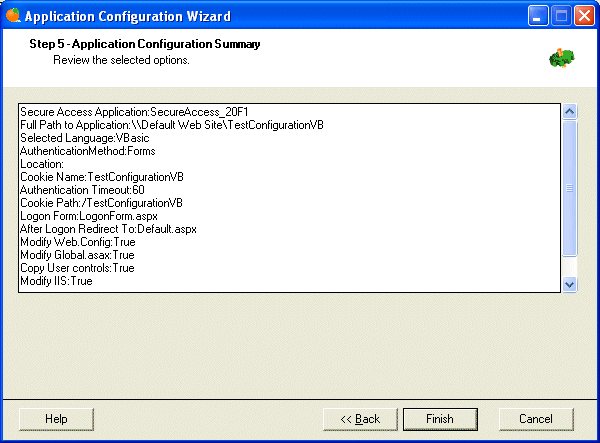Open Help for this wizard step
Screen dimensions: 600x443
tap(56, 419)
